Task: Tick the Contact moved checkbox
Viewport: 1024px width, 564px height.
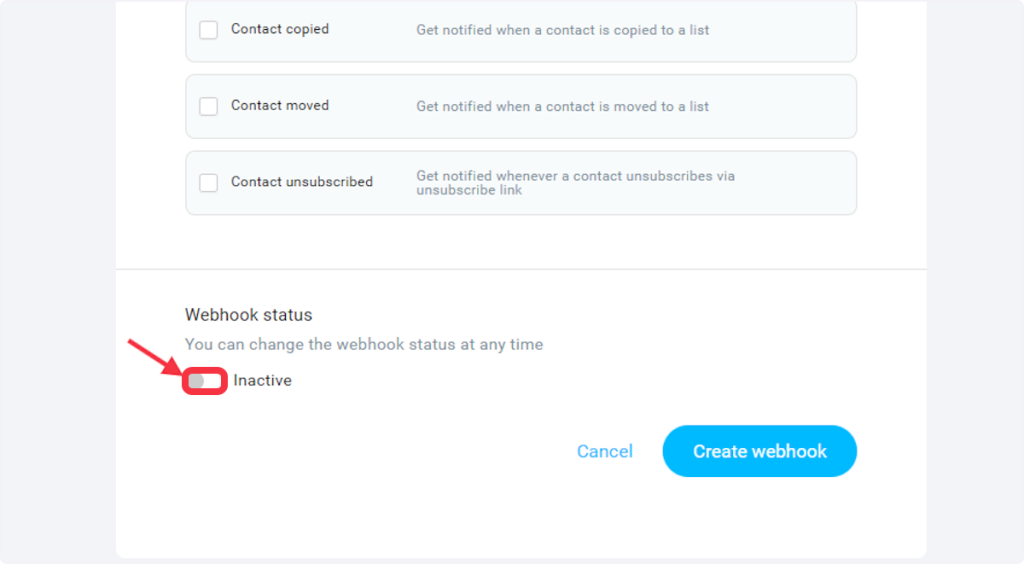Action: 208,106
